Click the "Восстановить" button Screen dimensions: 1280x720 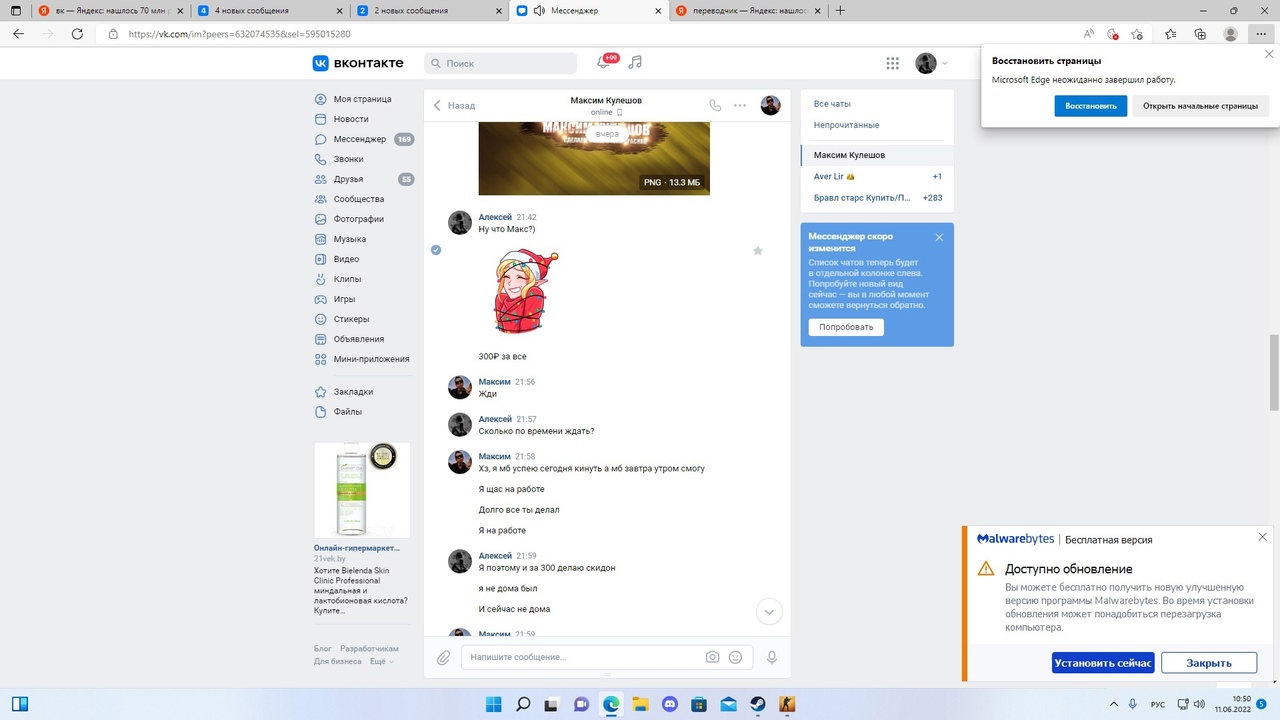point(1090,106)
